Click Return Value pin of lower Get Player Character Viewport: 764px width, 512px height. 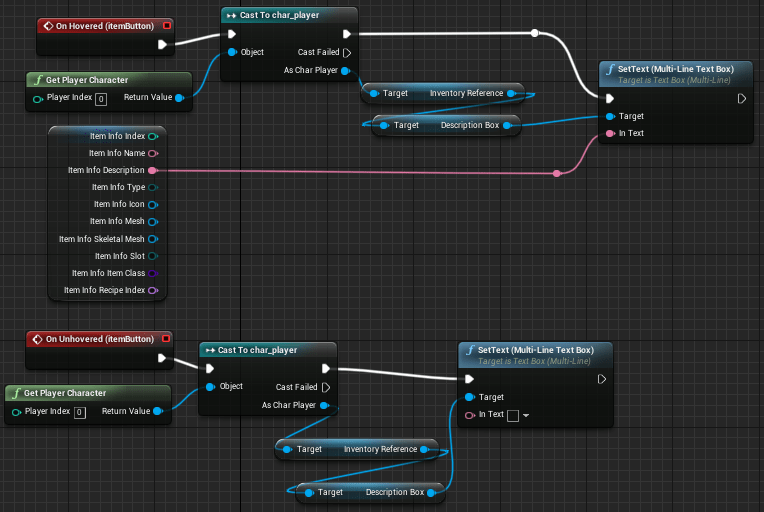tap(157, 411)
